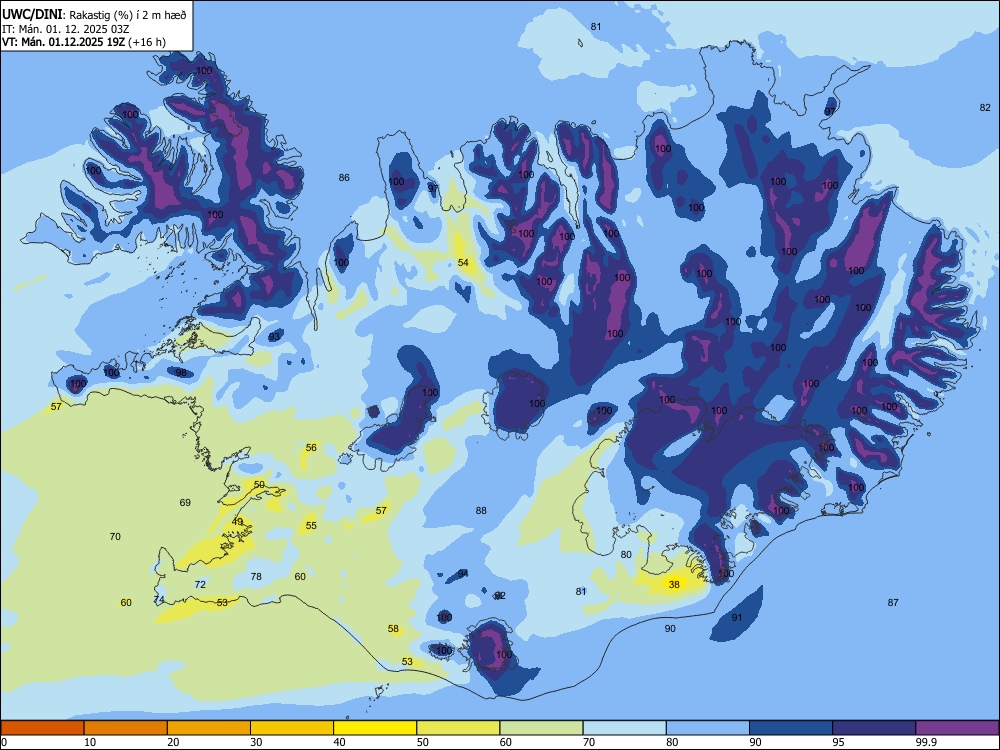This screenshot has height=750, width=1000.
Task: Choose the yellow-green 50–60 legend swatch
Action: tap(458, 728)
